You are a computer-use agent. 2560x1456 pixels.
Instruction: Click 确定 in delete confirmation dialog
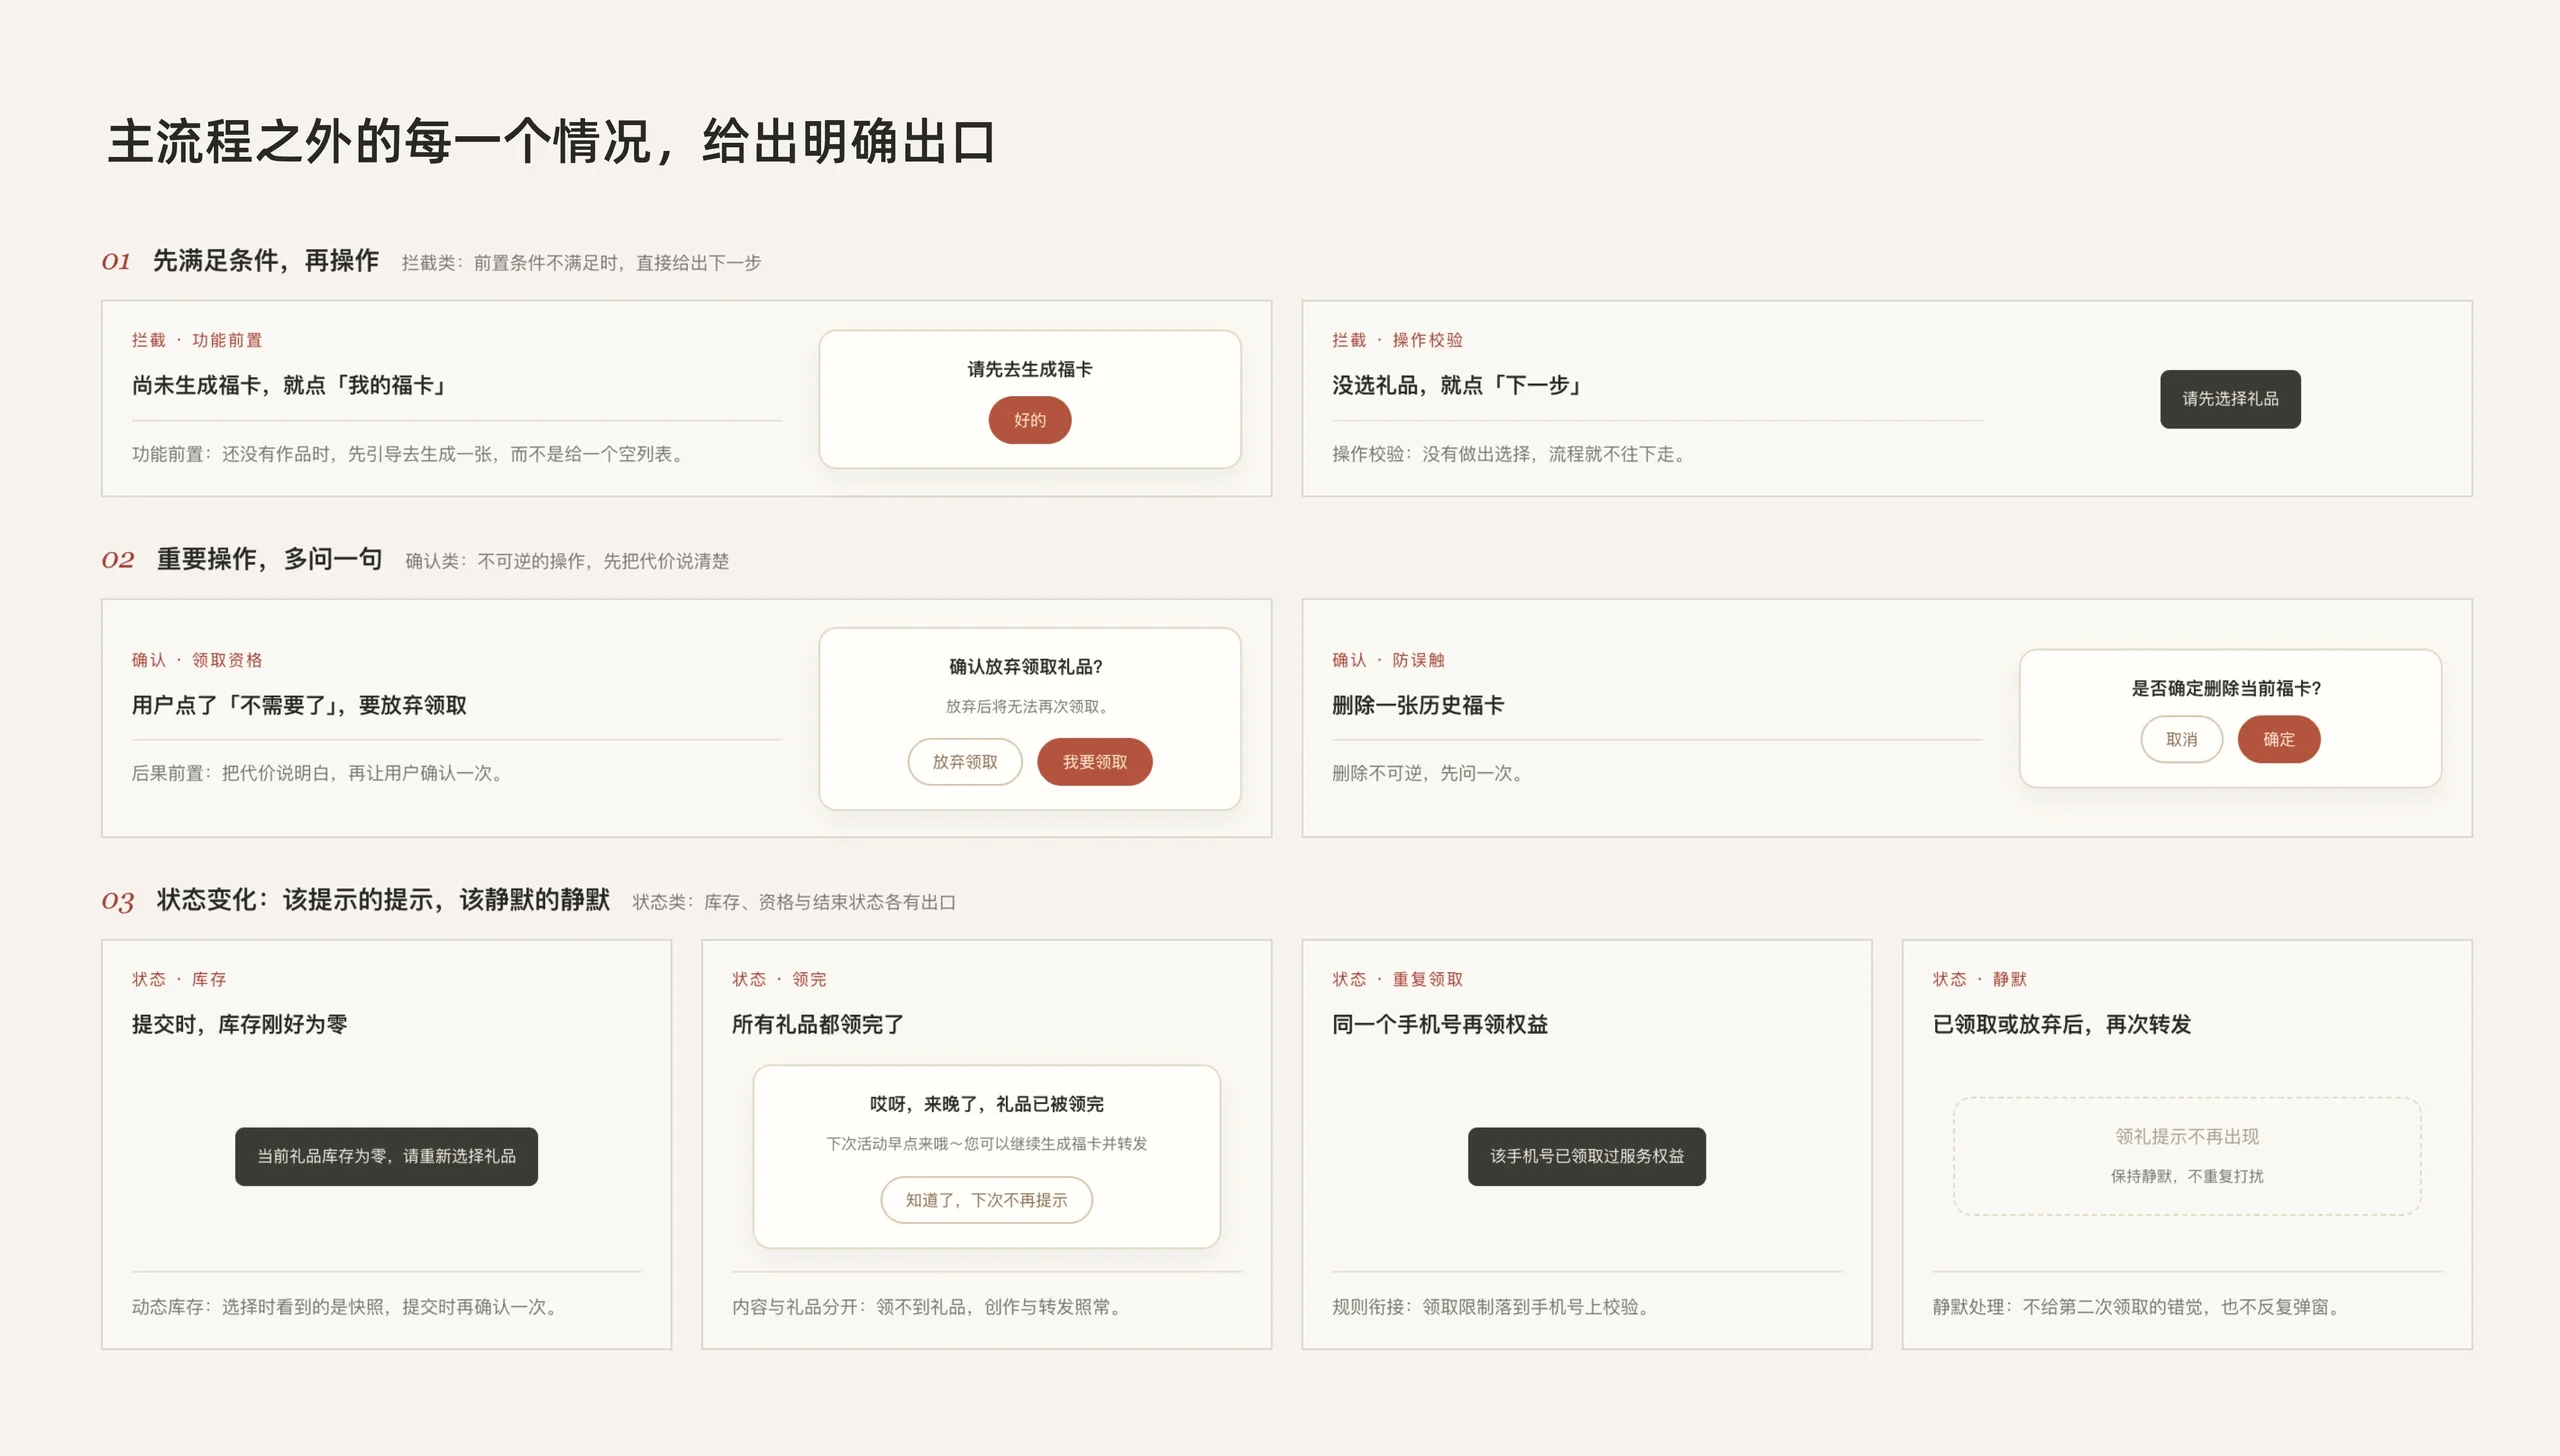coord(2278,740)
